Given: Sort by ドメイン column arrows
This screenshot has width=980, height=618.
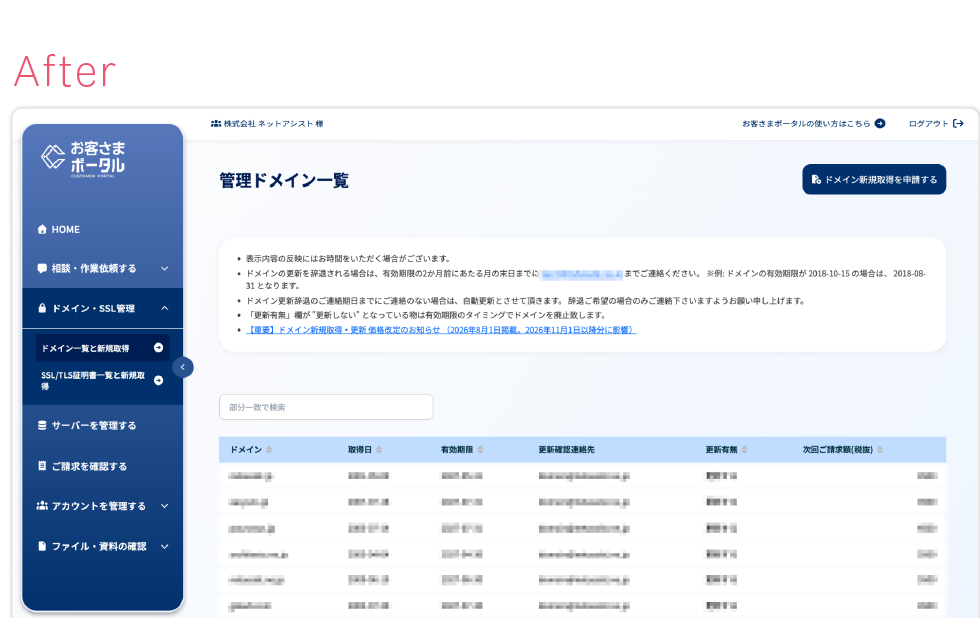Looking at the screenshot, I should 269,450.
